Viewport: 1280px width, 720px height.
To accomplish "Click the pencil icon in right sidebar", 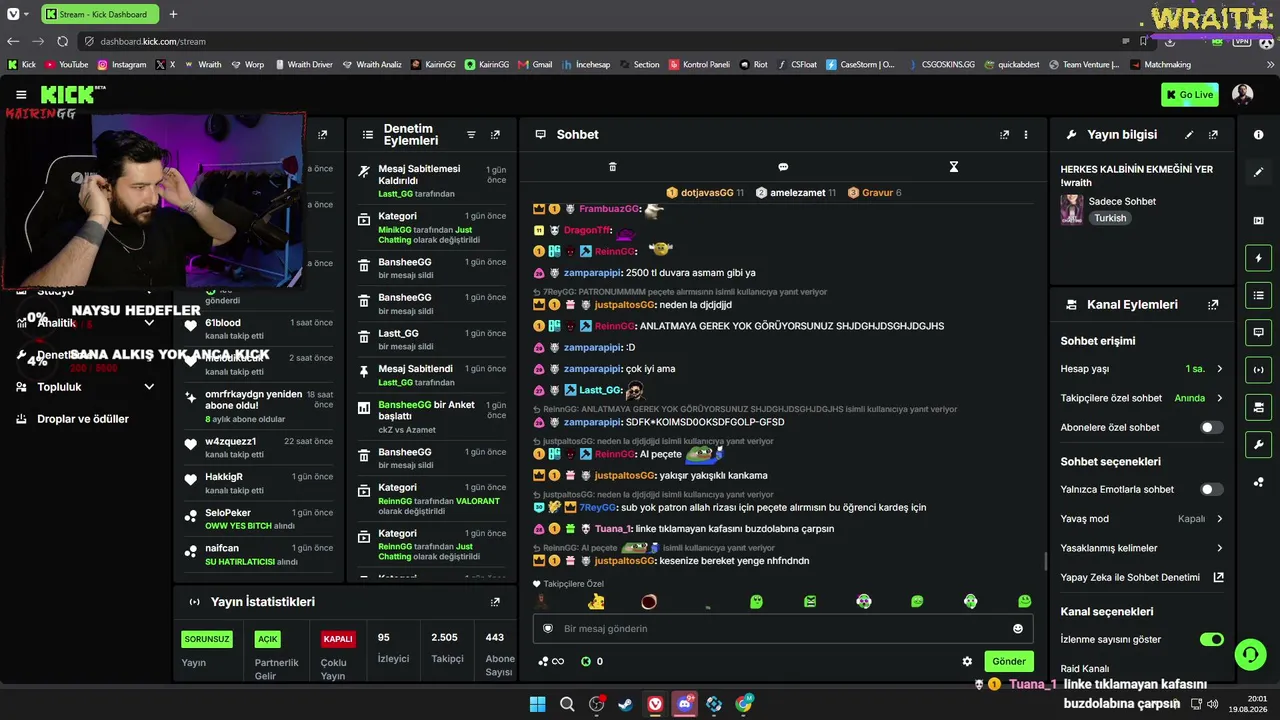I will (x=1258, y=172).
